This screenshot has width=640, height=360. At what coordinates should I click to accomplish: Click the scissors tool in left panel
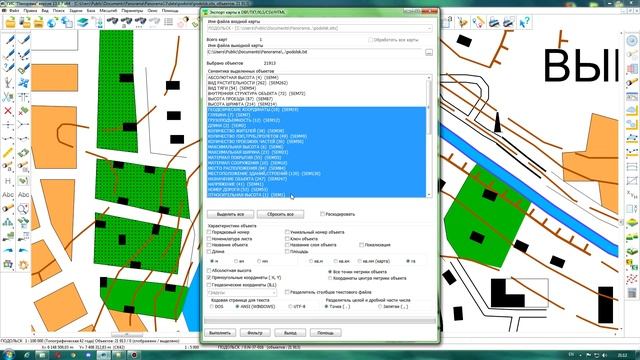[x=8, y=97]
